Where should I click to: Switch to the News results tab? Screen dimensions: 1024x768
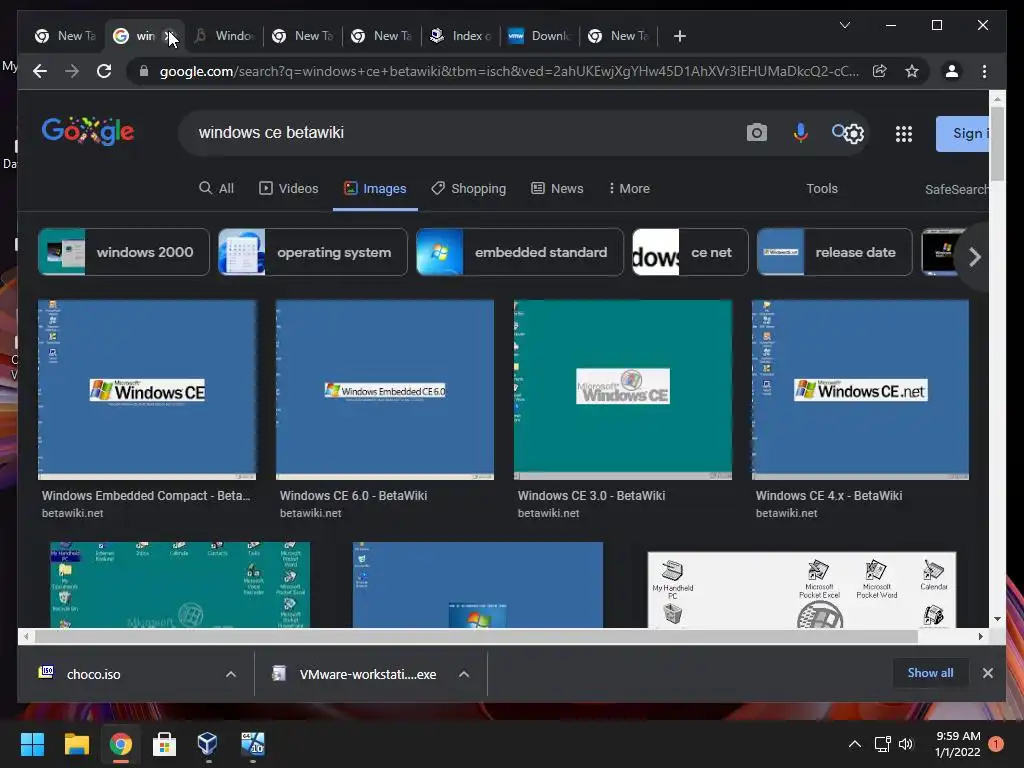click(557, 188)
